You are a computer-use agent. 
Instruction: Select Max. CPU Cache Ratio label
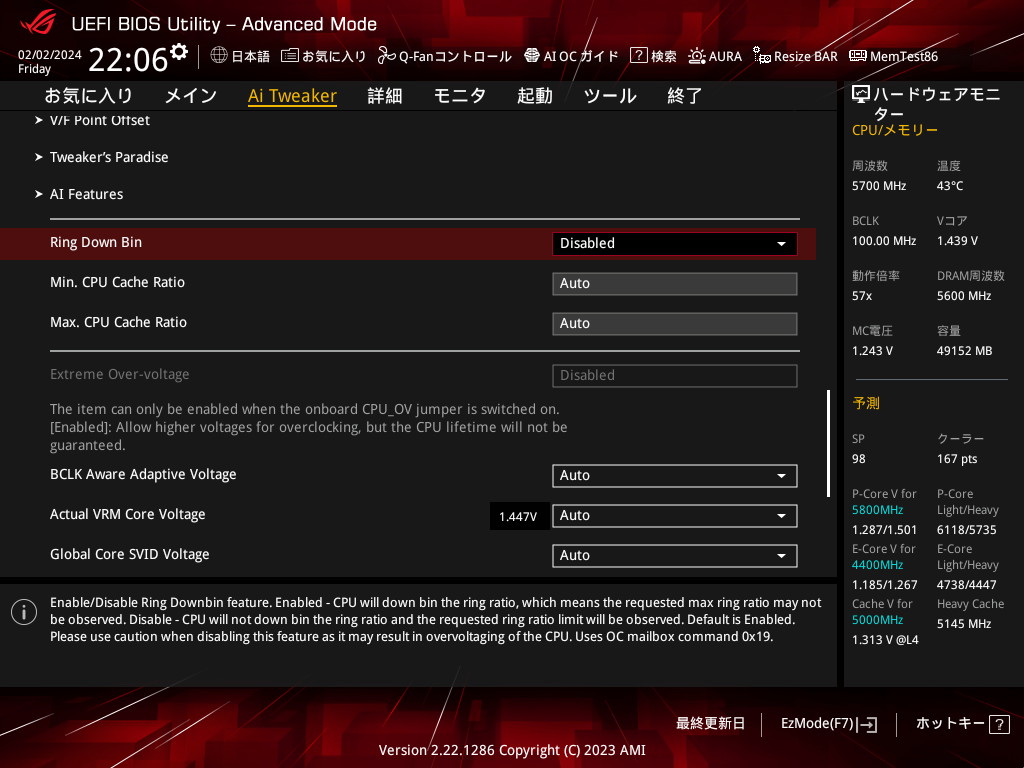118,322
